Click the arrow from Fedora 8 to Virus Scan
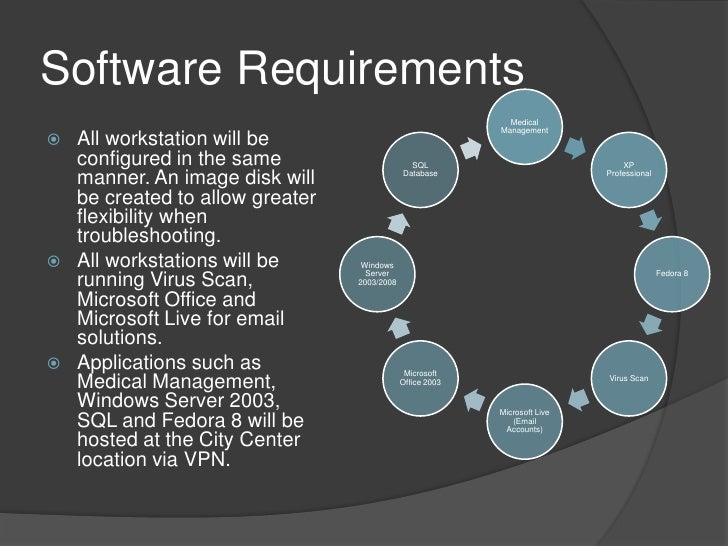 pyautogui.click(x=650, y=324)
